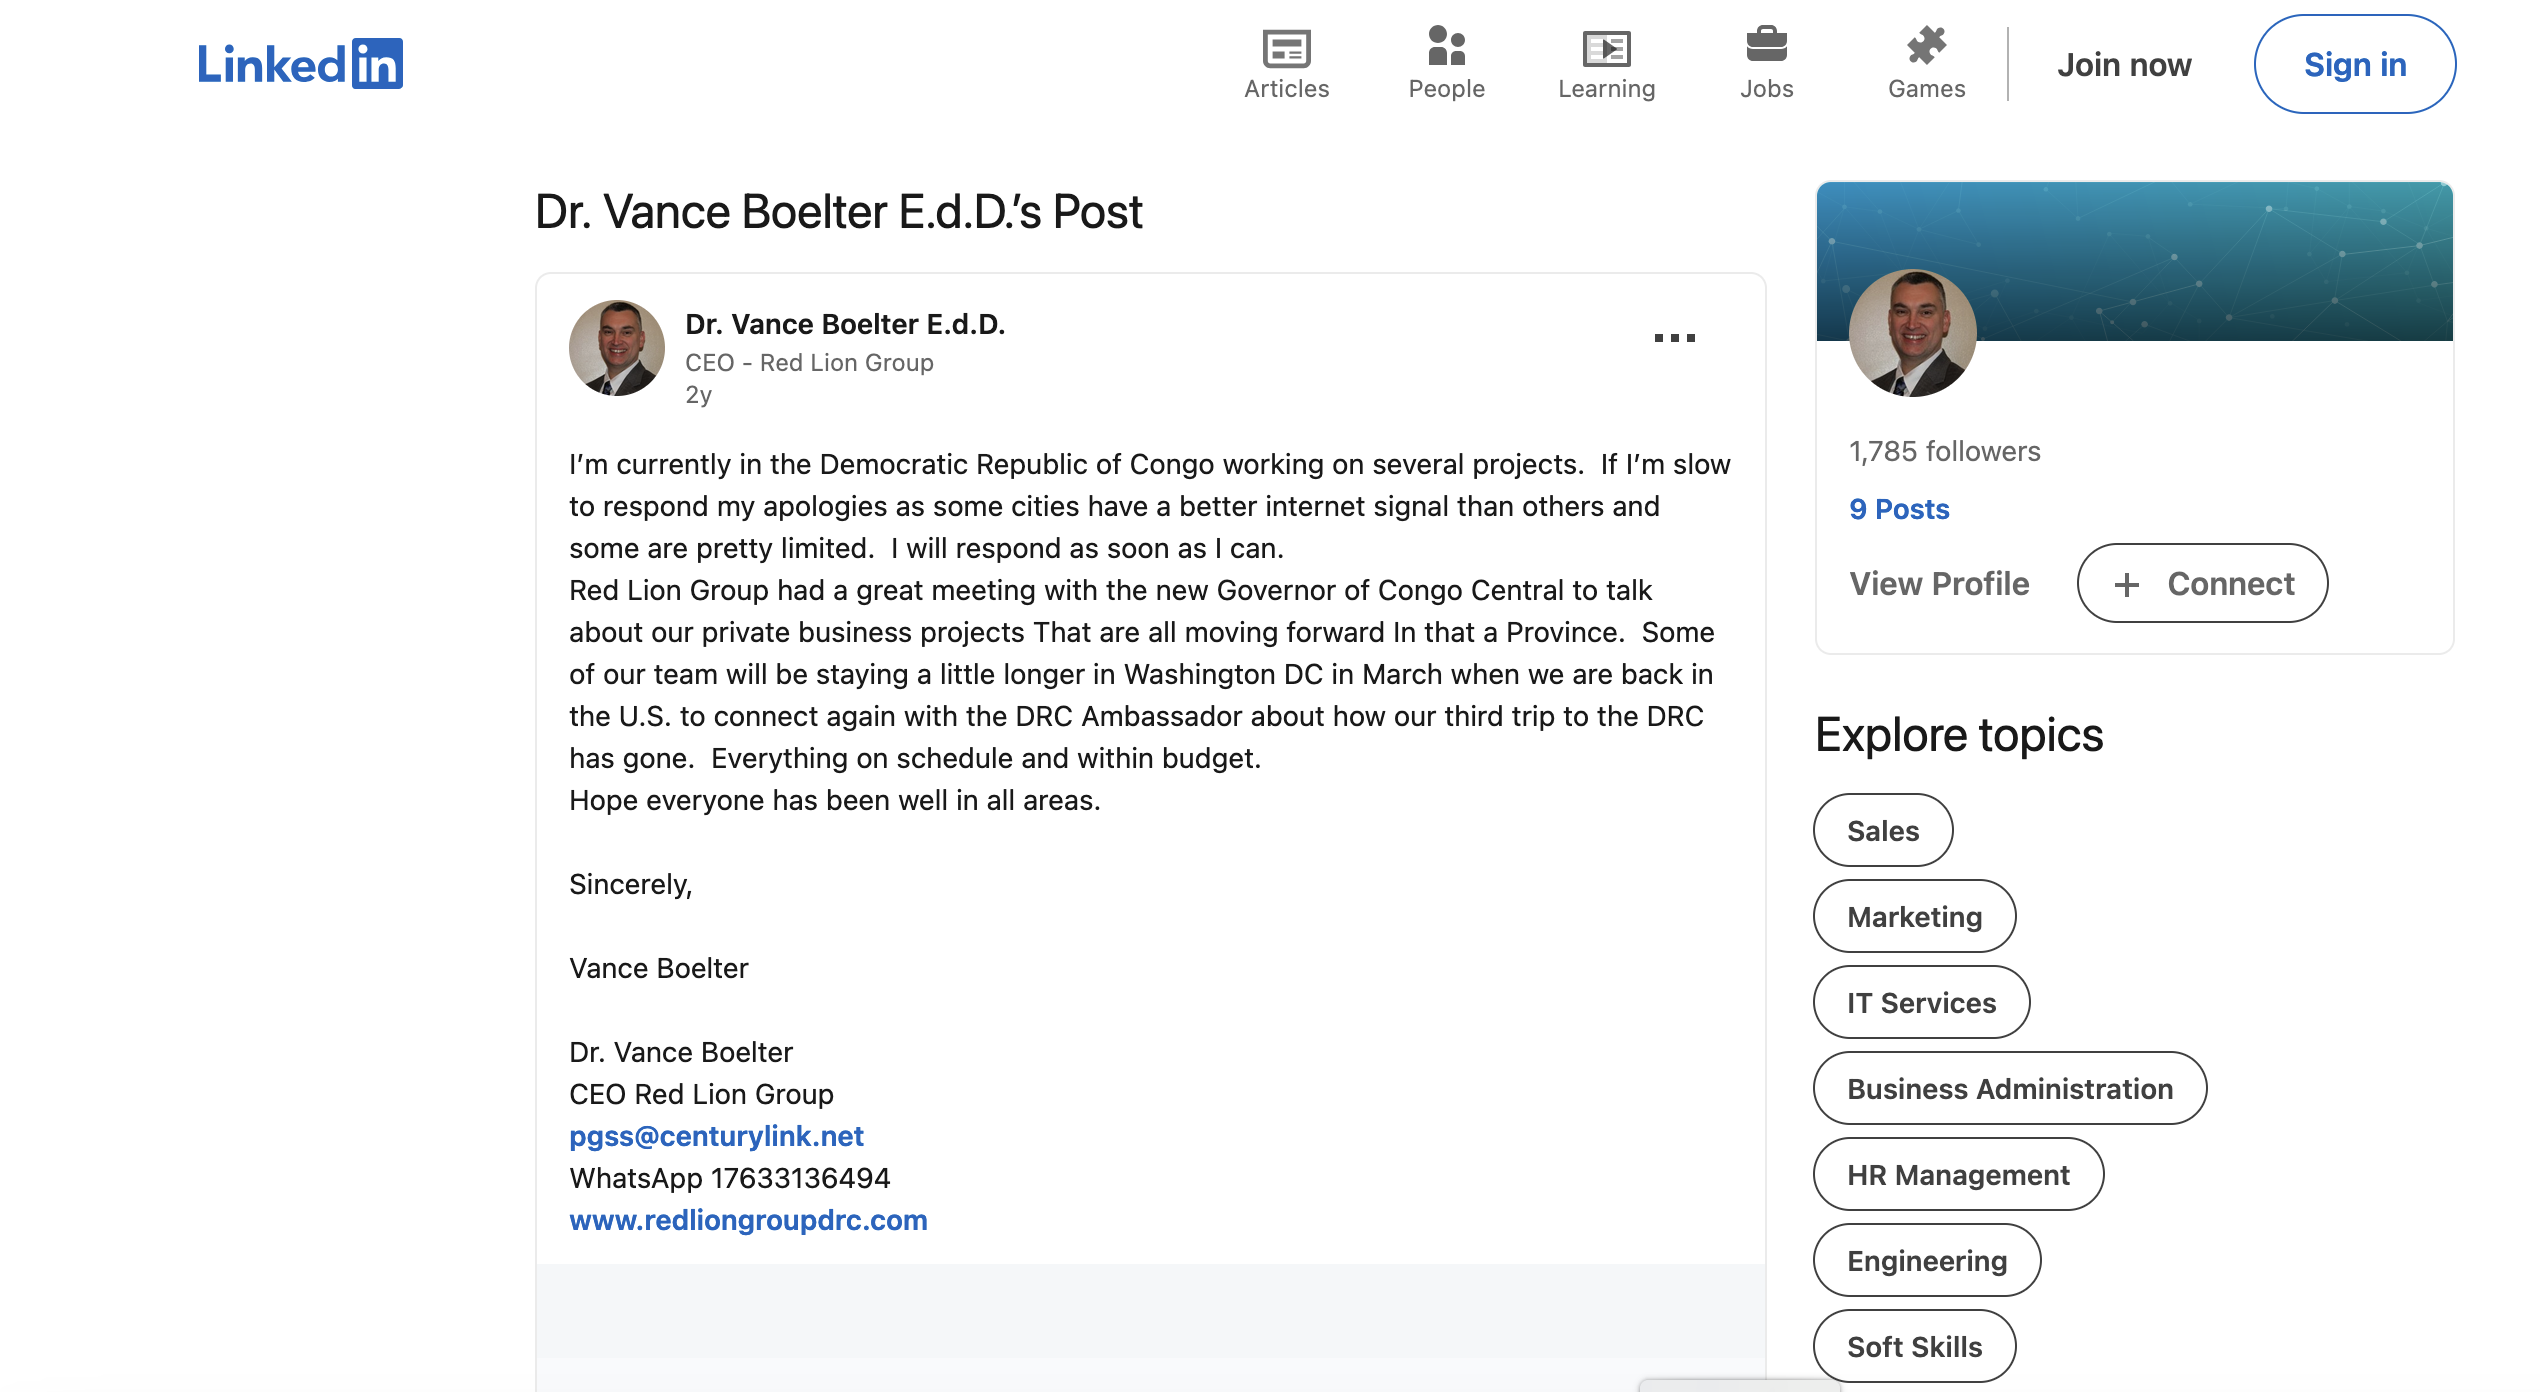Click the LinkedIn logo

coord(300,64)
